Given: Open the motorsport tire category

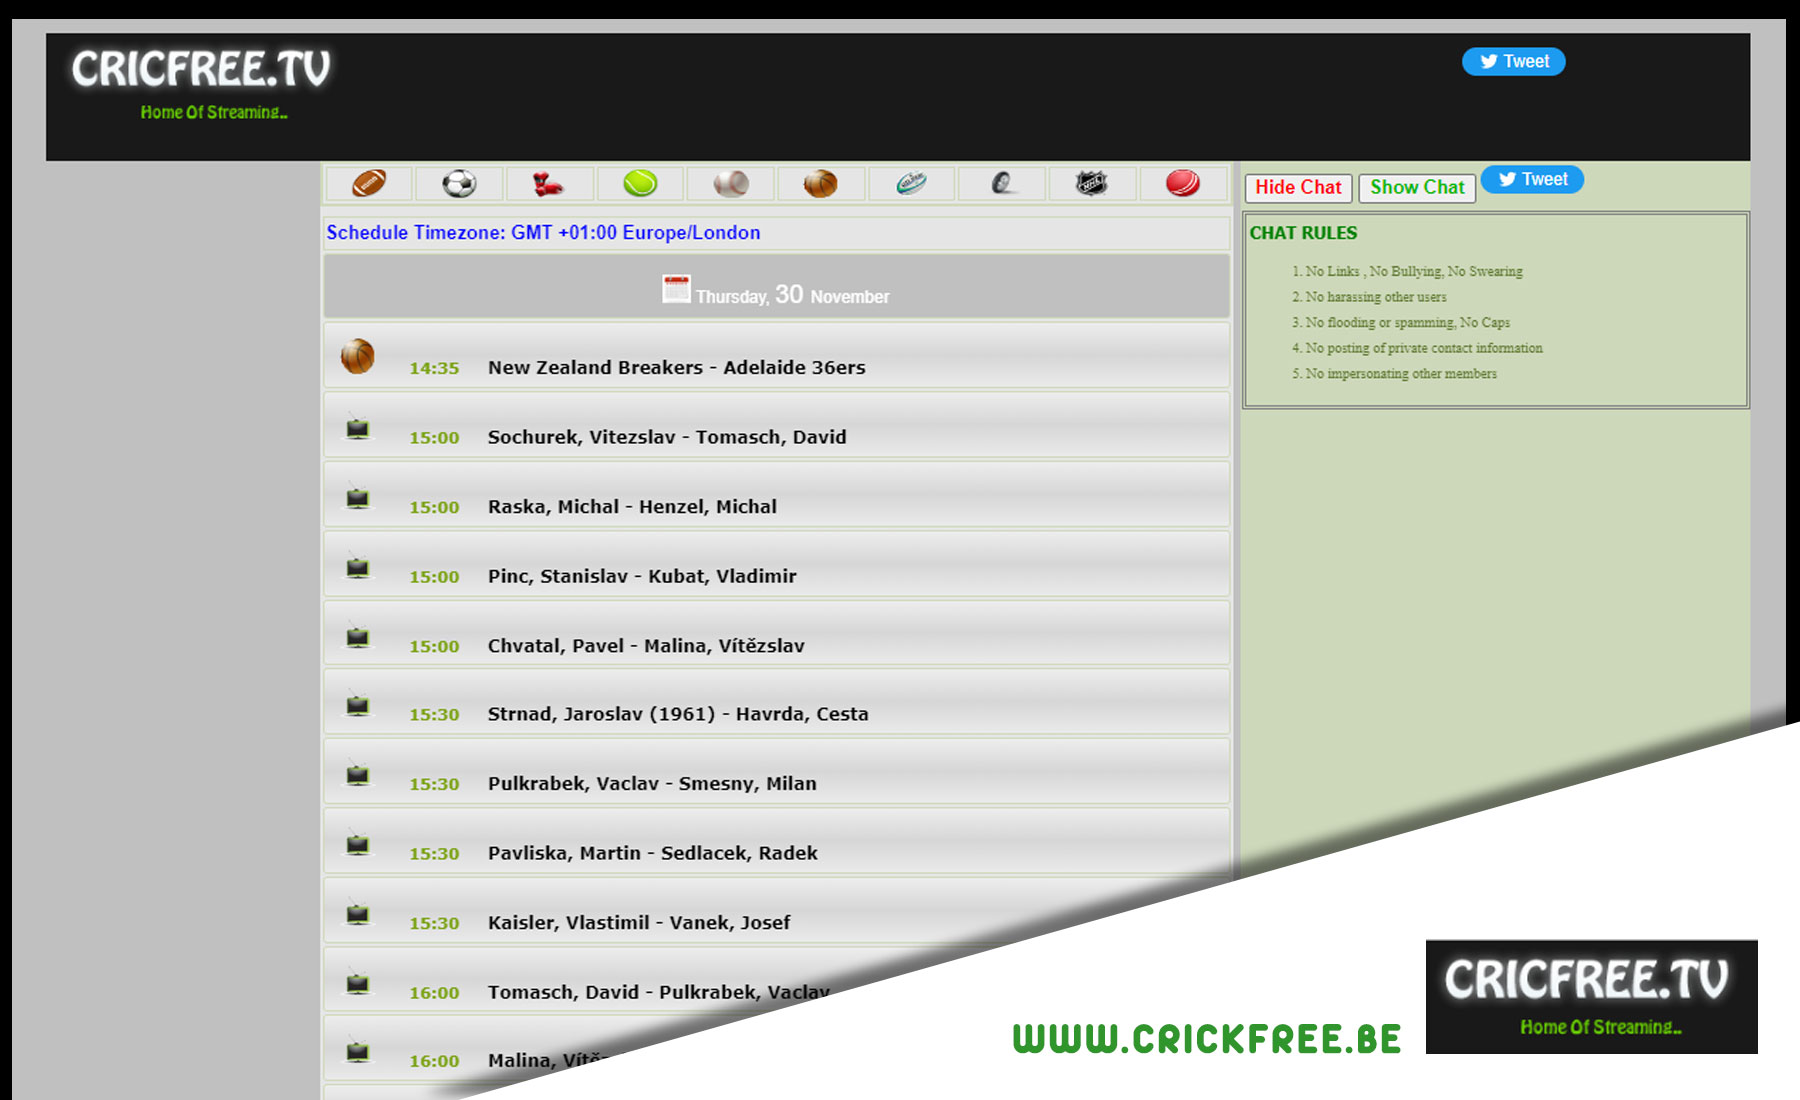Looking at the screenshot, I should click(1002, 184).
